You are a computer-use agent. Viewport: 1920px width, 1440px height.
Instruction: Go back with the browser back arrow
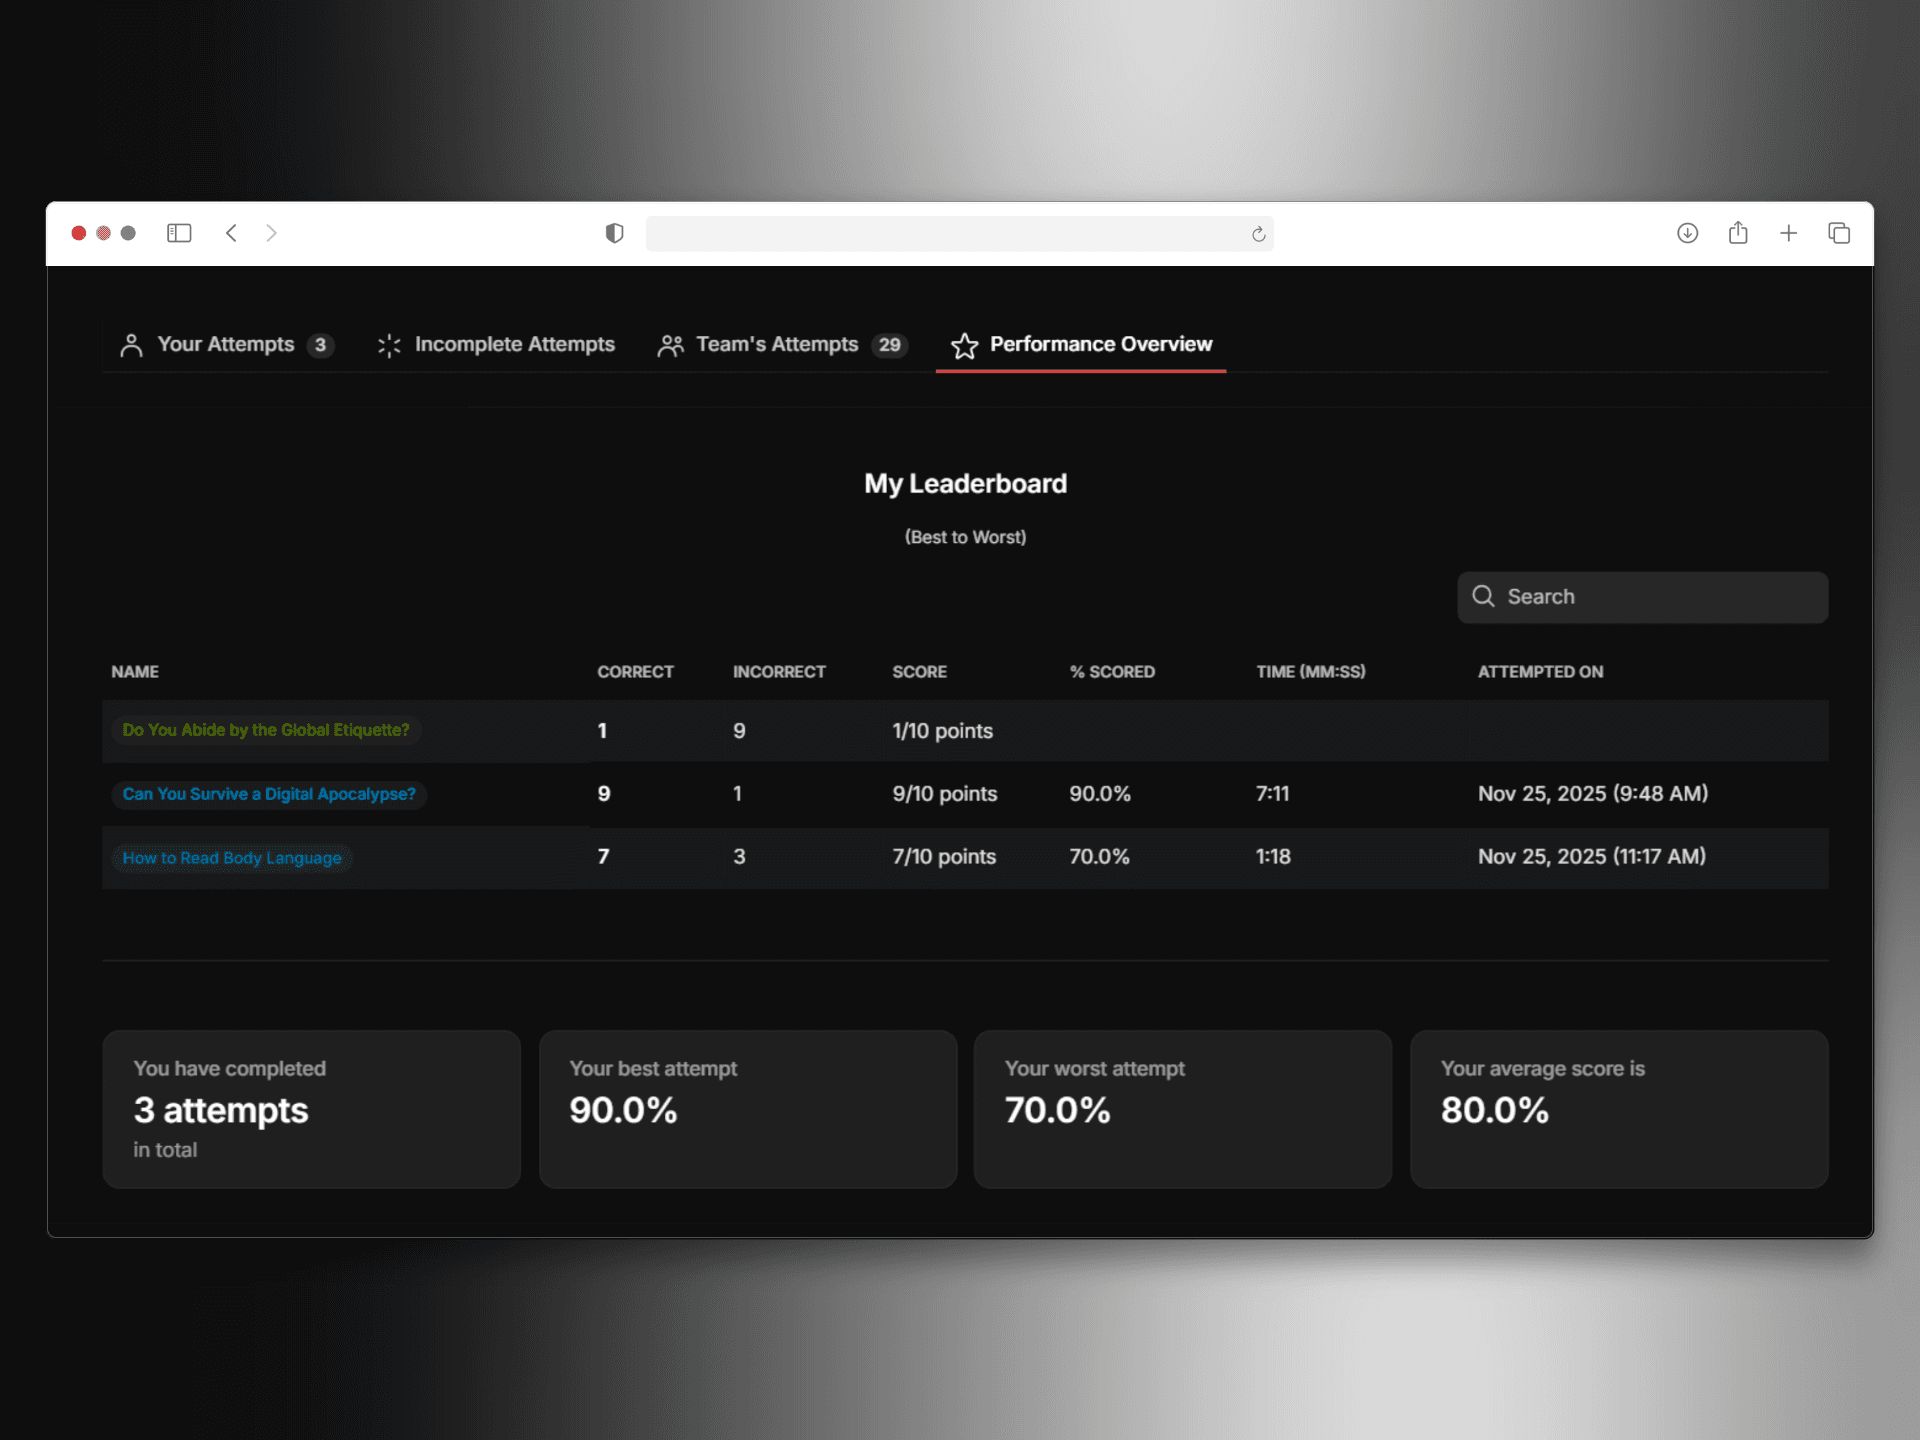pos(231,233)
